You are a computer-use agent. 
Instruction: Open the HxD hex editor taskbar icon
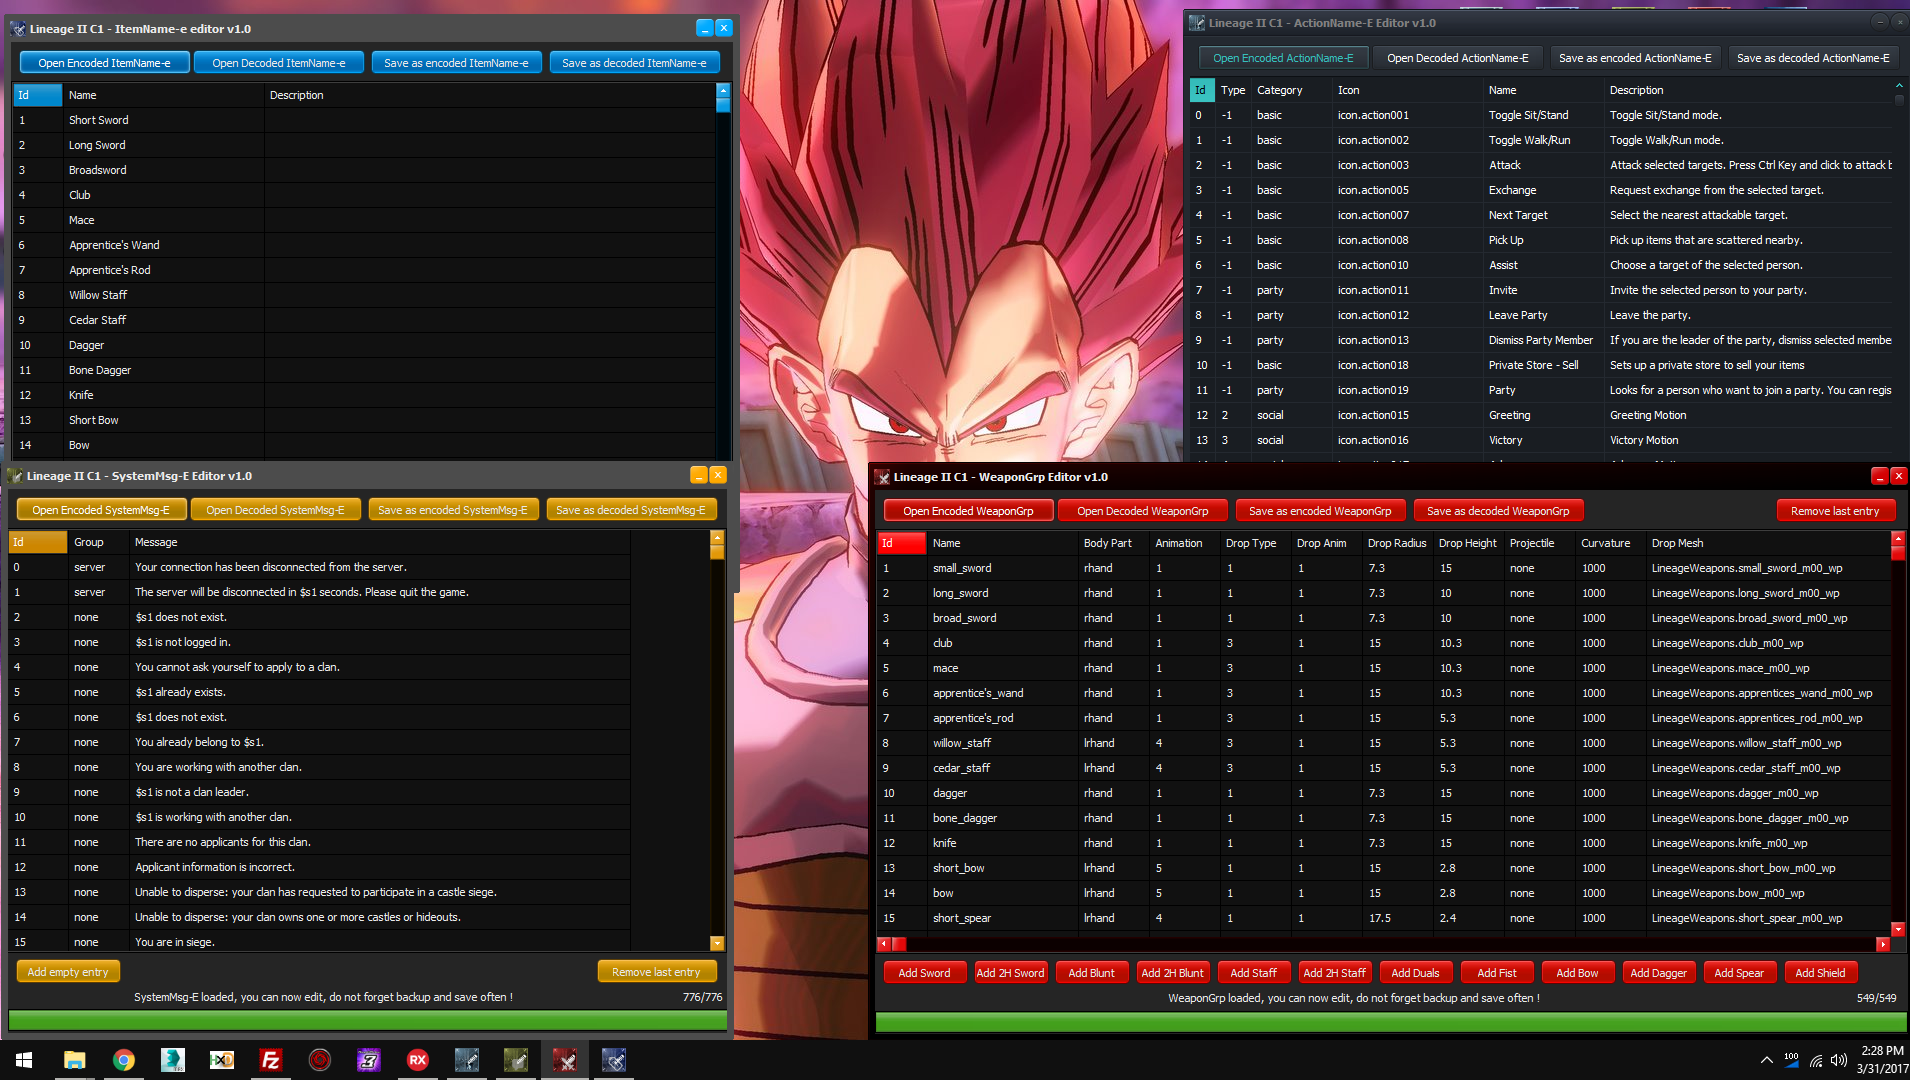coord(222,1060)
